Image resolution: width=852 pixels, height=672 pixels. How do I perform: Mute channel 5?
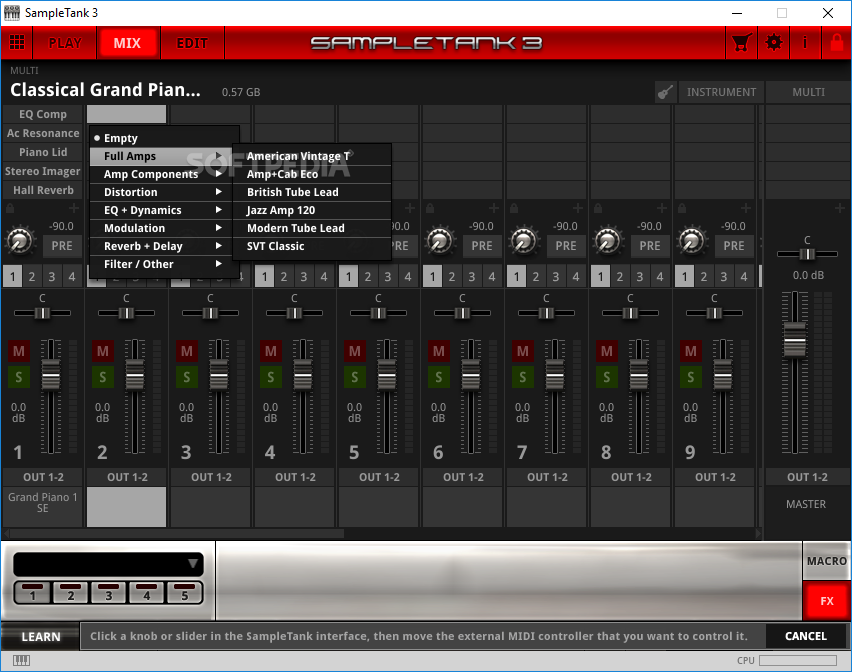[x=354, y=351]
